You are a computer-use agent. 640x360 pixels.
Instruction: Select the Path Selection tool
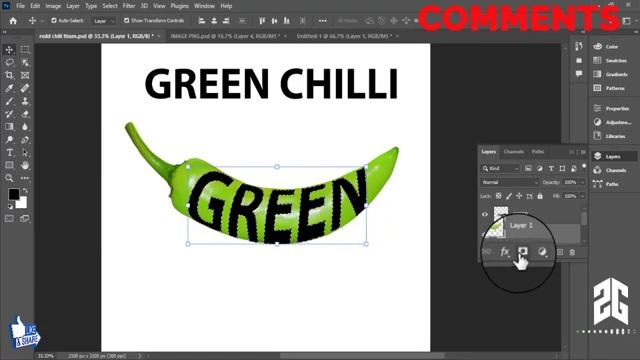pyautogui.click(x=25, y=153)
